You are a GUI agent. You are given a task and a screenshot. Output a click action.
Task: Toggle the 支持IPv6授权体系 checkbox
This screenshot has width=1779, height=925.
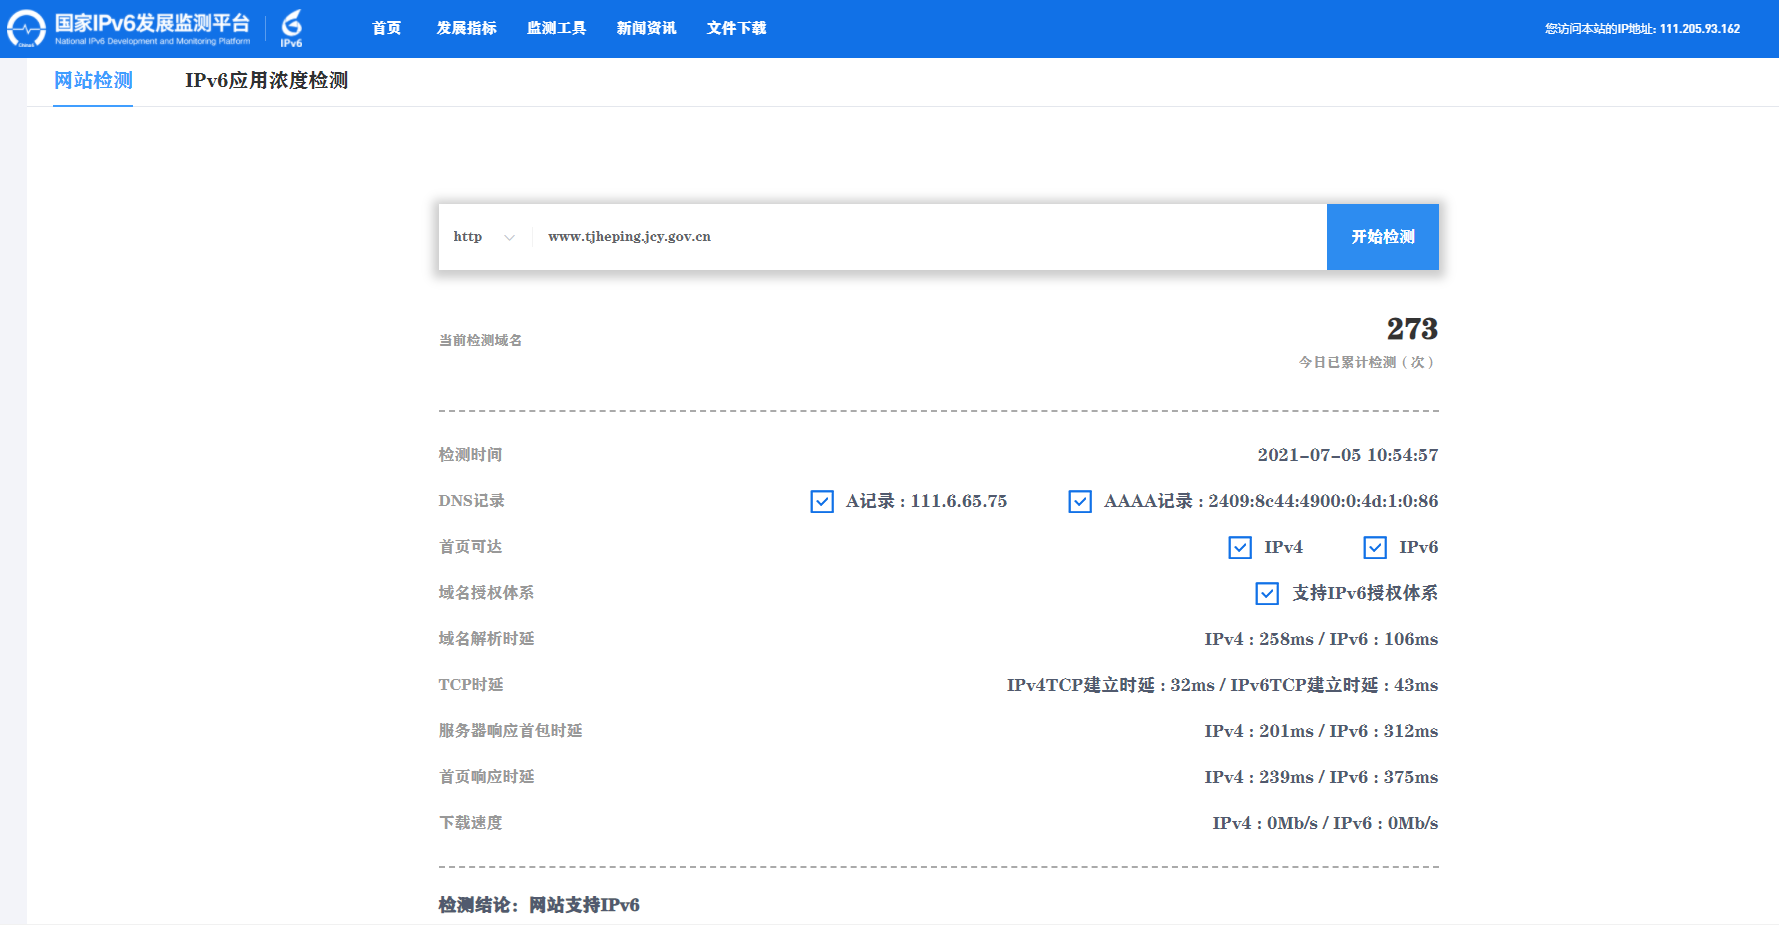coord(1267,593)
